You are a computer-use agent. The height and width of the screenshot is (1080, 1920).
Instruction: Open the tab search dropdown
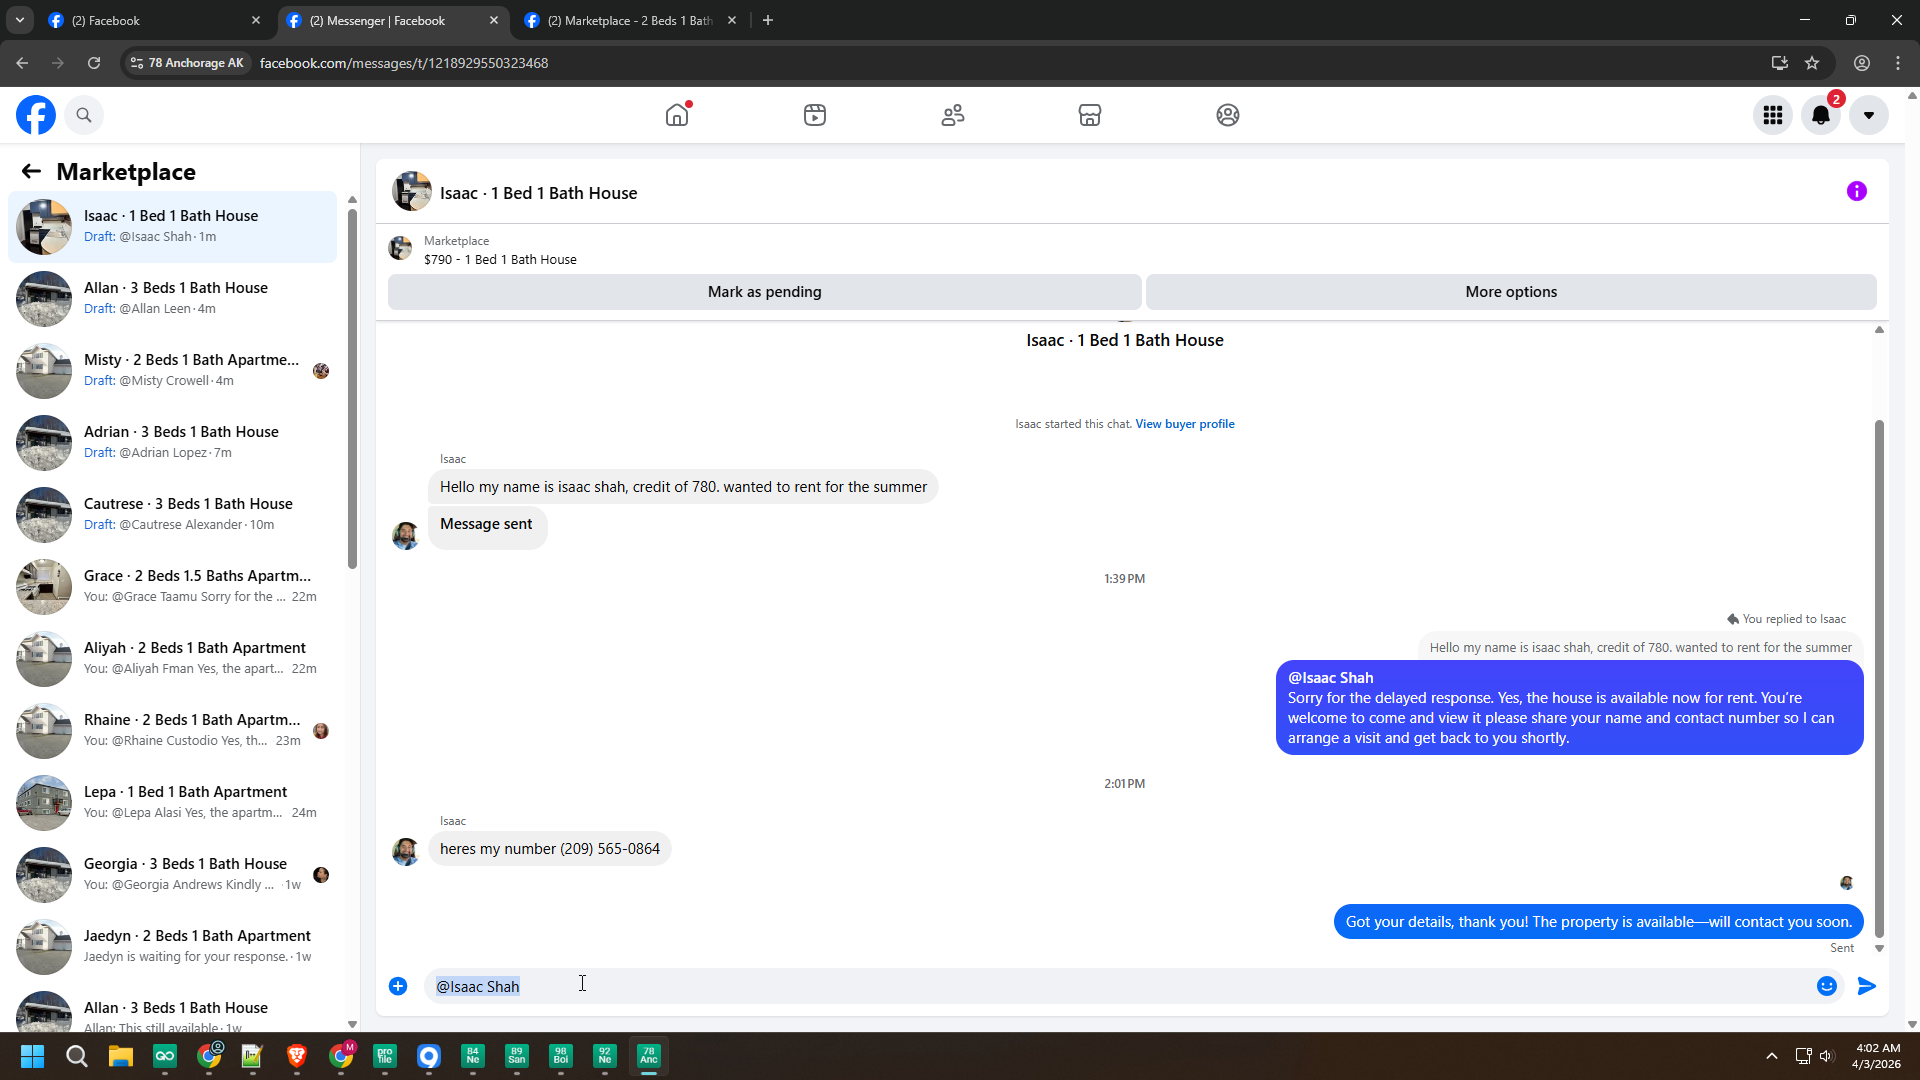coord(19,20)
